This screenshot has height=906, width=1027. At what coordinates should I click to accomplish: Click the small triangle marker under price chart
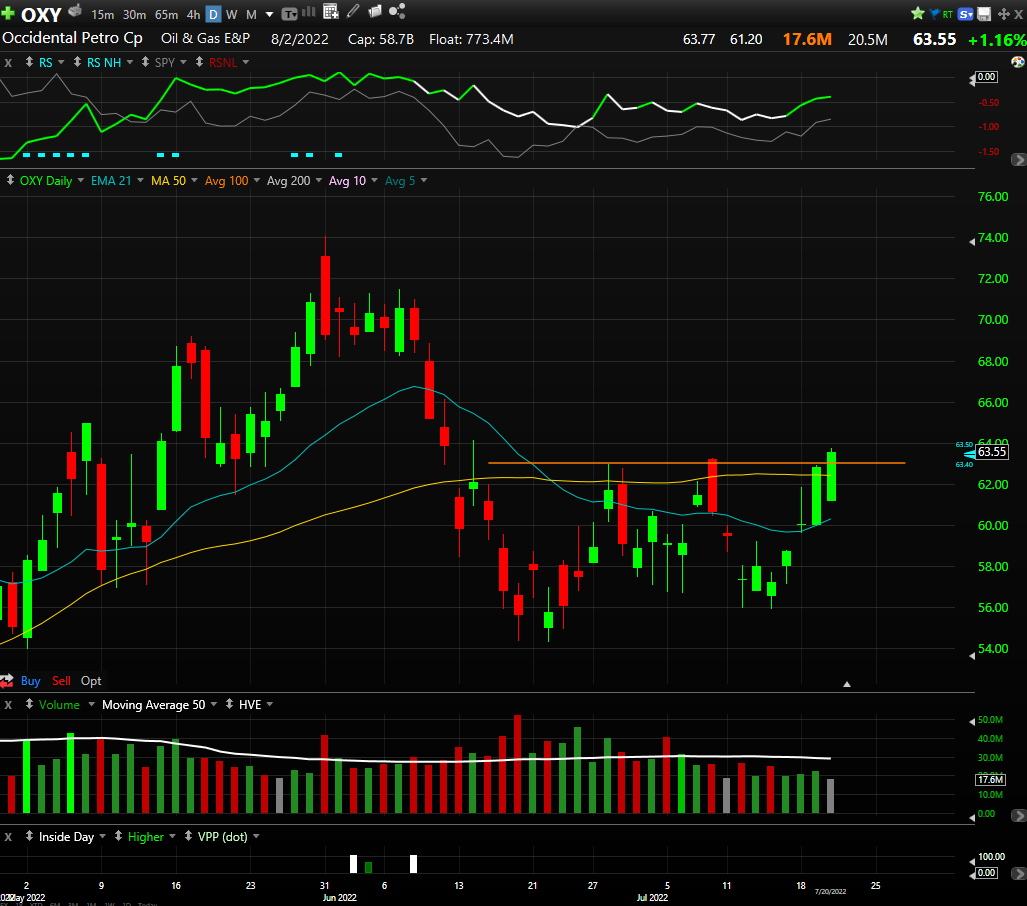click(x=847, y=684)
